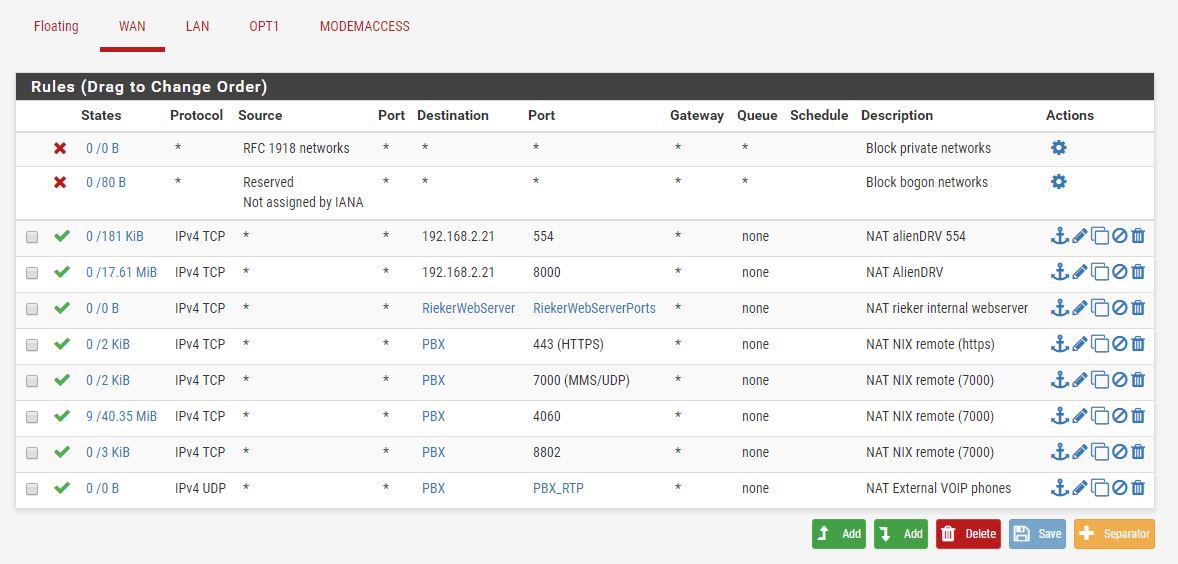1178x564 pixels.
Task: Edit the rule with destination port 4060
Action: point(1080,417)
